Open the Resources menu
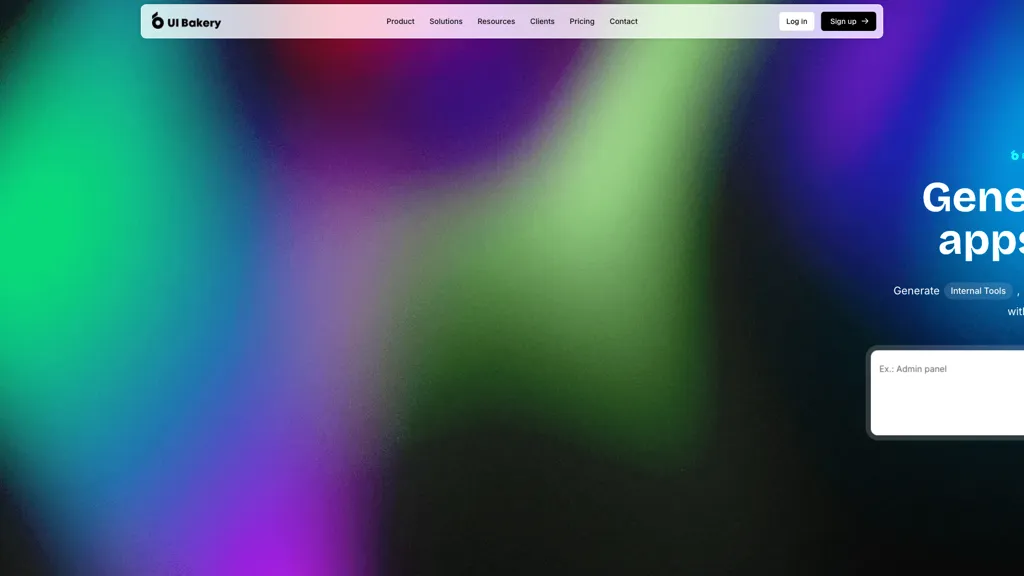Image resolution: width=1024 pixels, height=576 pixels. [496, 22]
